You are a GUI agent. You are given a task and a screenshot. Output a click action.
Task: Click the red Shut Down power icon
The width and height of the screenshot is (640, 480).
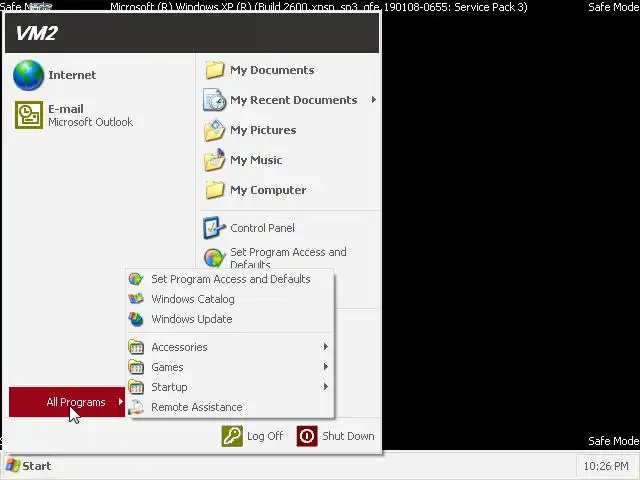click(307, 436)
